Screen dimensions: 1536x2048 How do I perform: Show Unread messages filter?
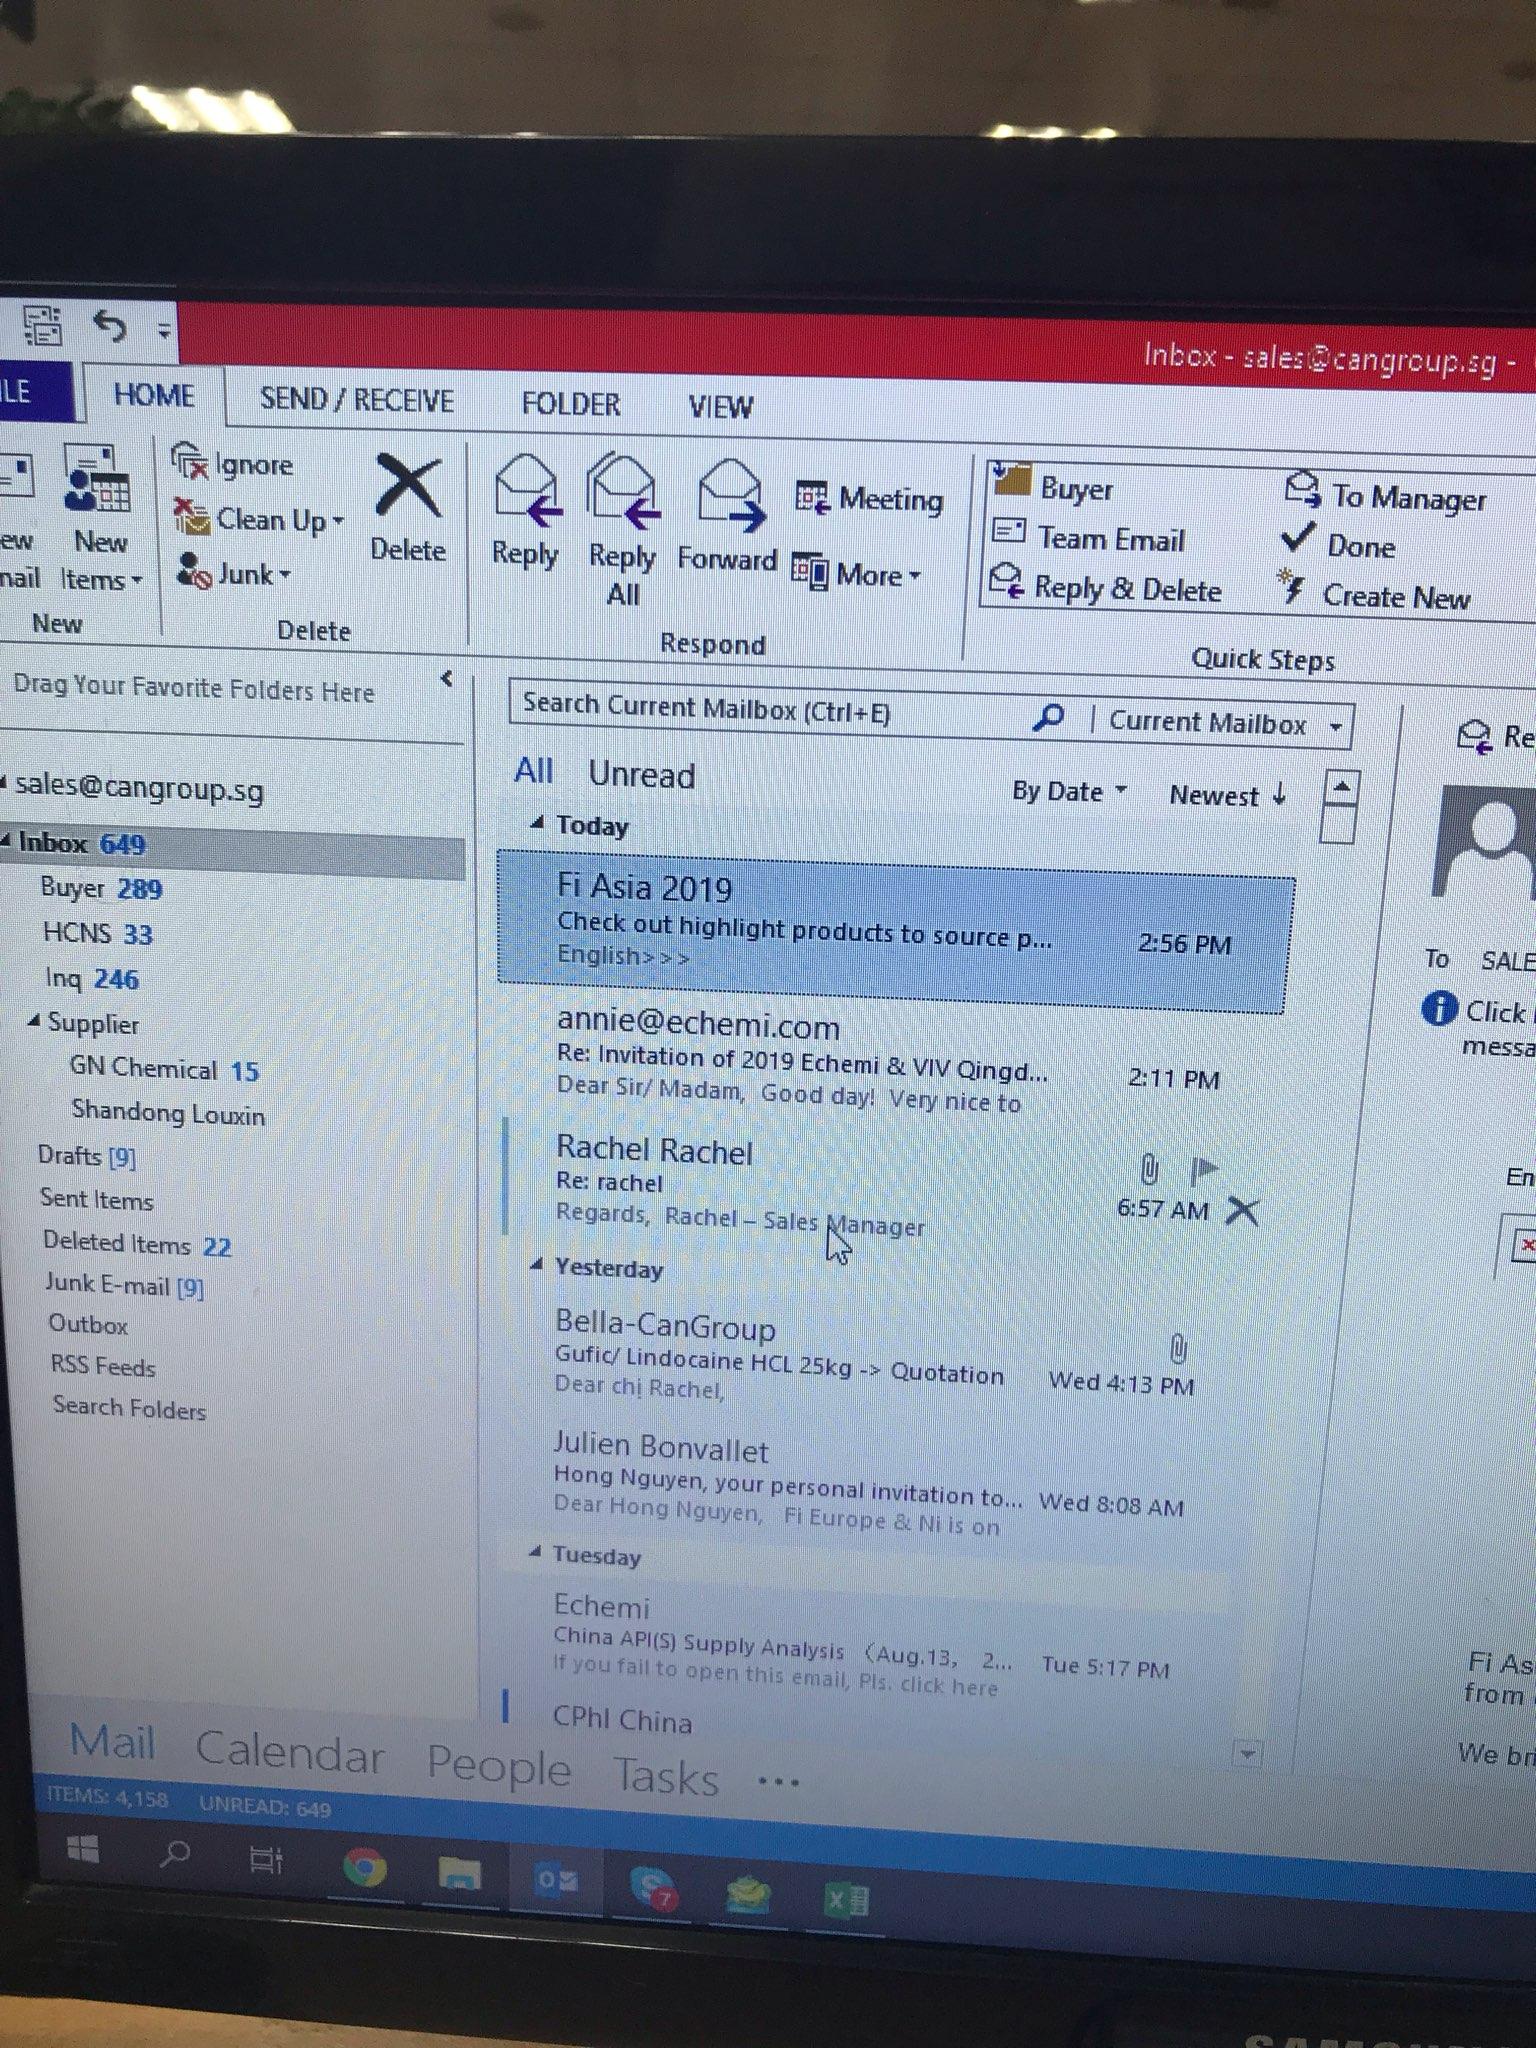(x=641, y=774)
